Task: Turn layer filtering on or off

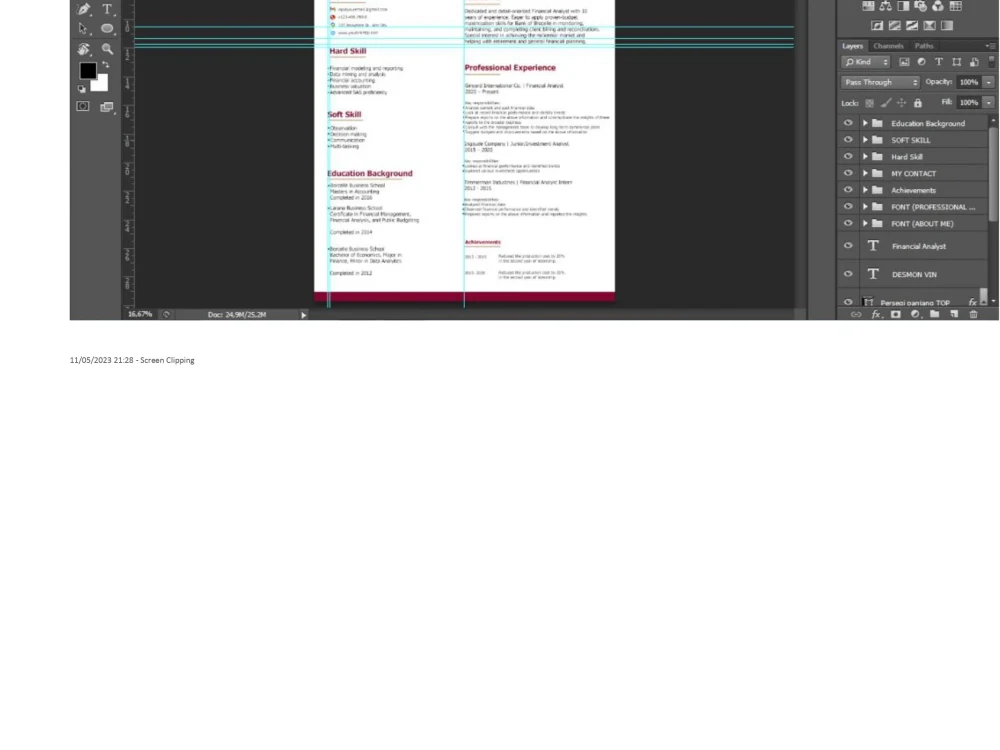Action: click(x=991, y=61)
